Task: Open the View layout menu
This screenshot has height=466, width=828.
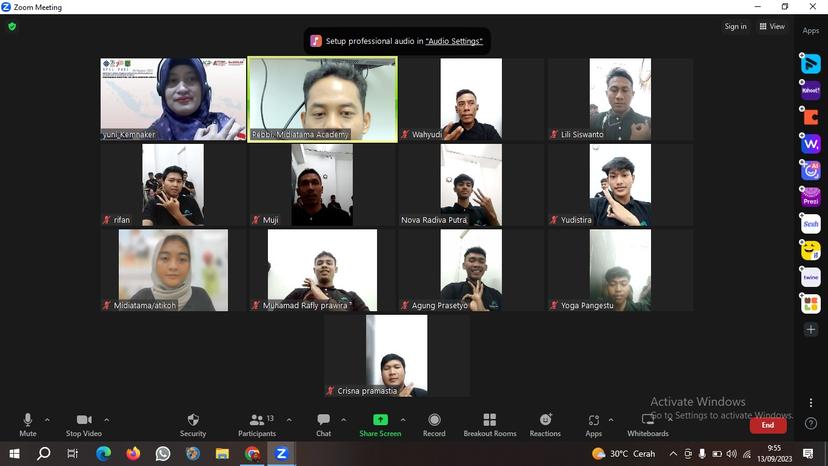Action: (772, 26)
